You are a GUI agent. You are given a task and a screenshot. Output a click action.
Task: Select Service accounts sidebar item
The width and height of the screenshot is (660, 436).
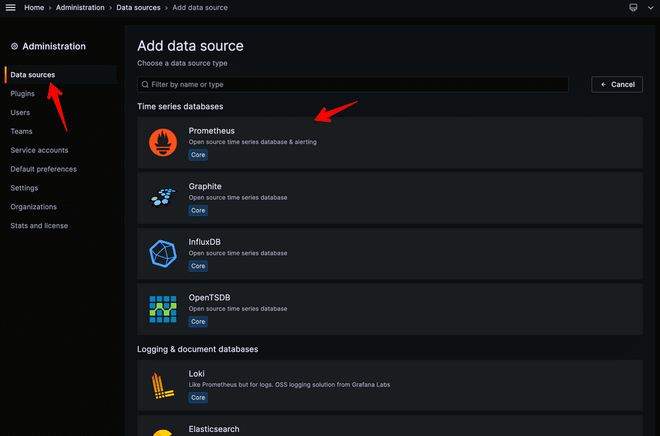[x=39, y=150]
